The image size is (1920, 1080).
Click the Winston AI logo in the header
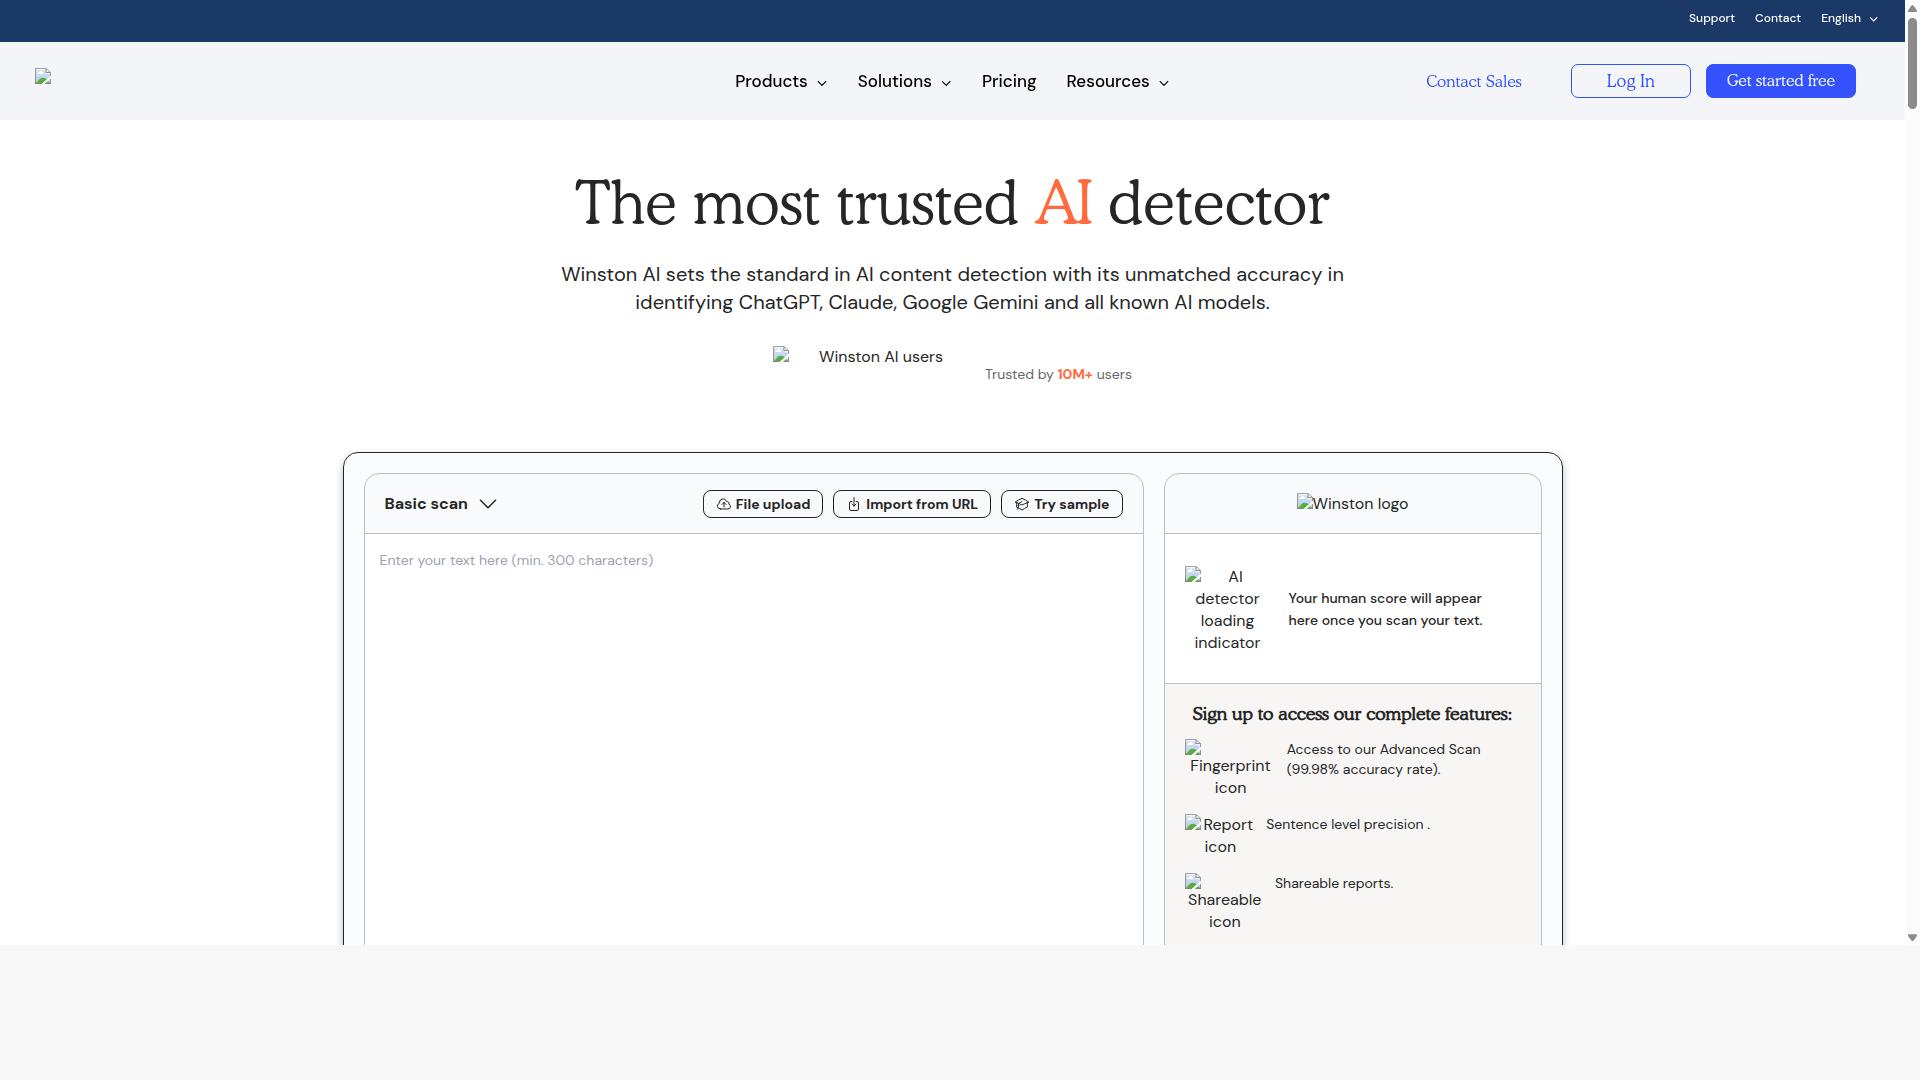pyautogui.click(x=43, y=77)
